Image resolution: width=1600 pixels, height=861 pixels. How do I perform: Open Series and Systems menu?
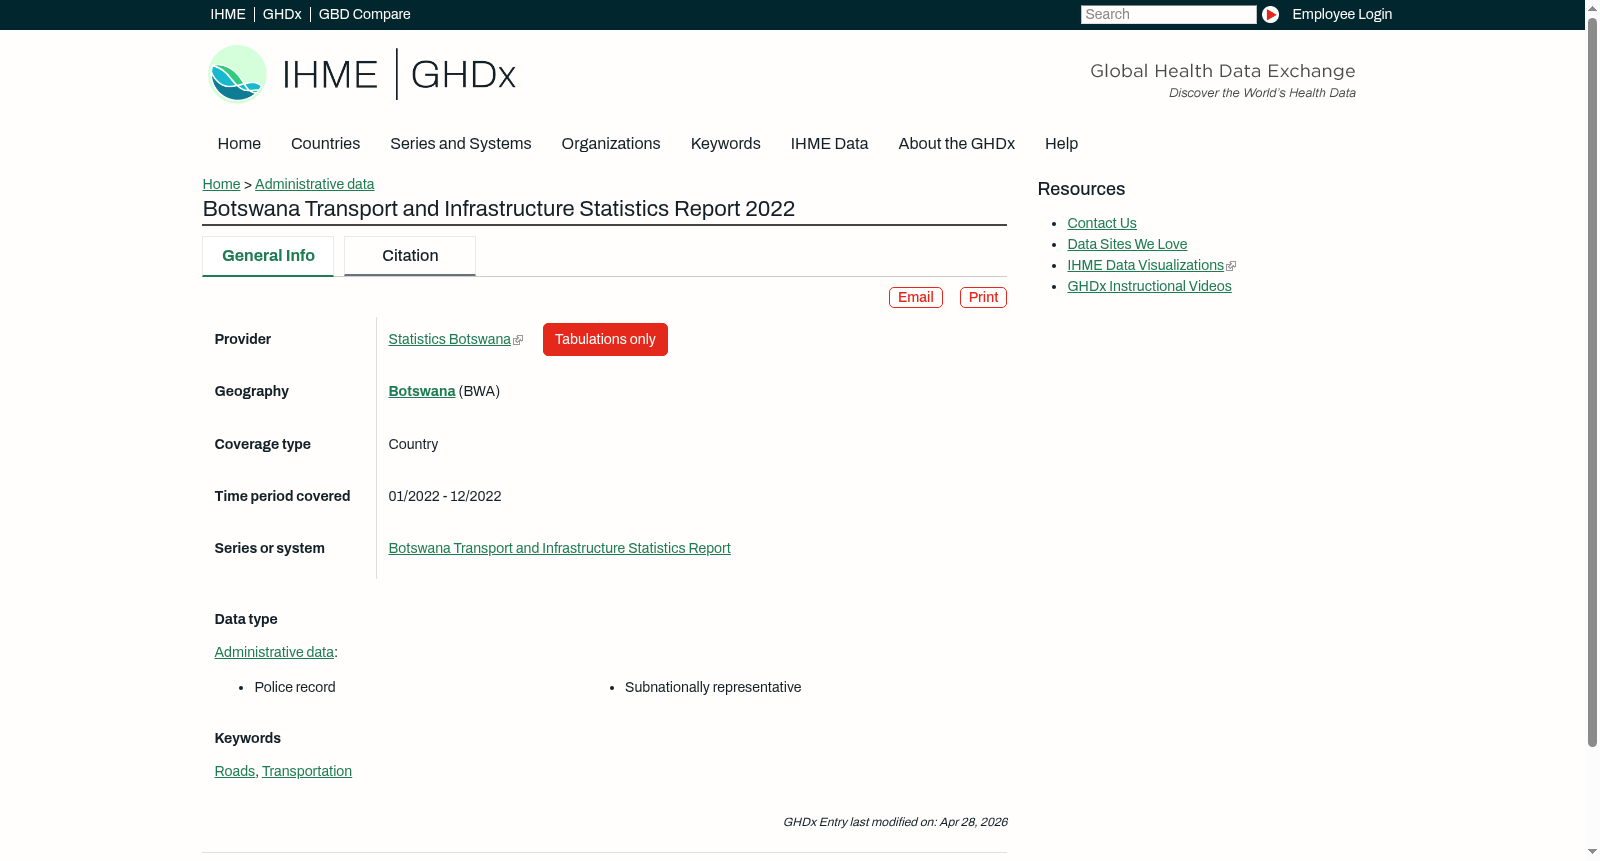click(460, 143)
